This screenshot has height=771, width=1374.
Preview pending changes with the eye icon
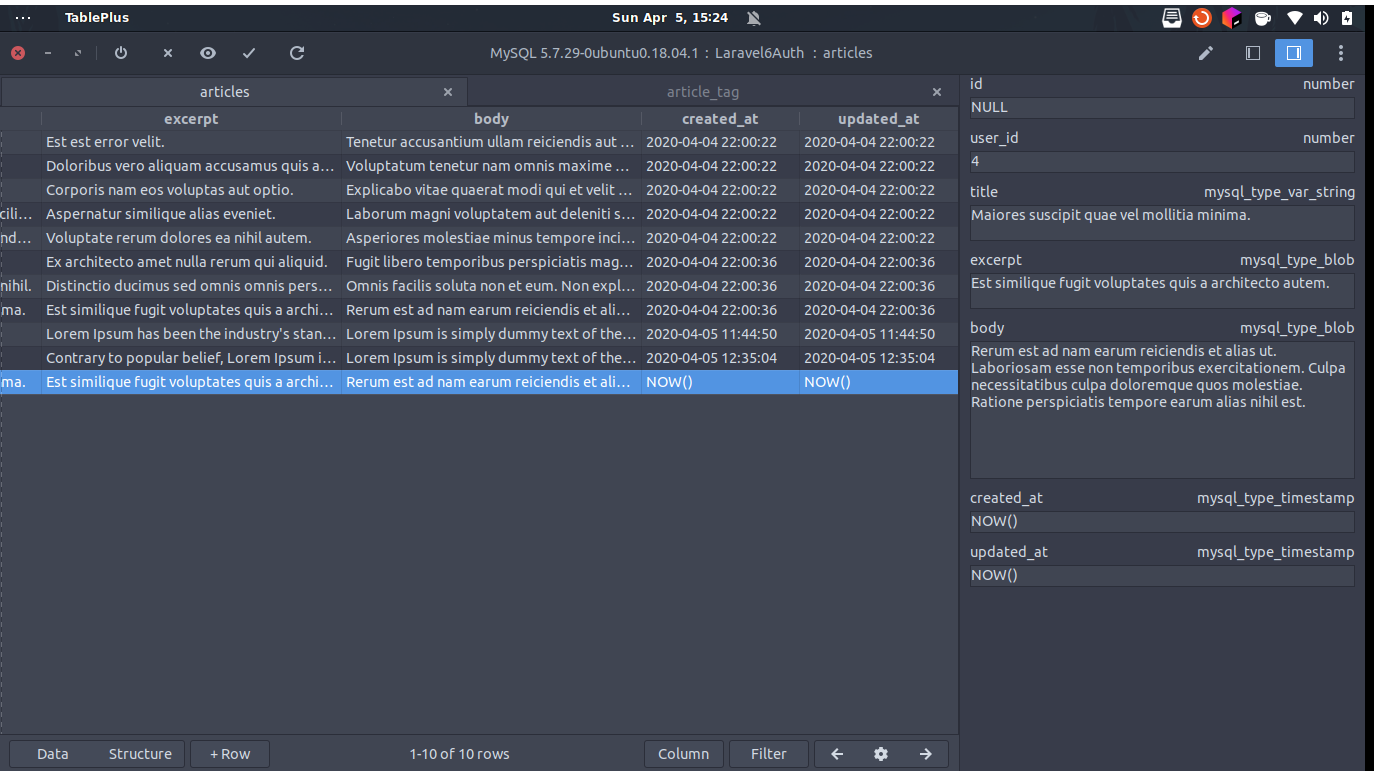coord(208,53)
